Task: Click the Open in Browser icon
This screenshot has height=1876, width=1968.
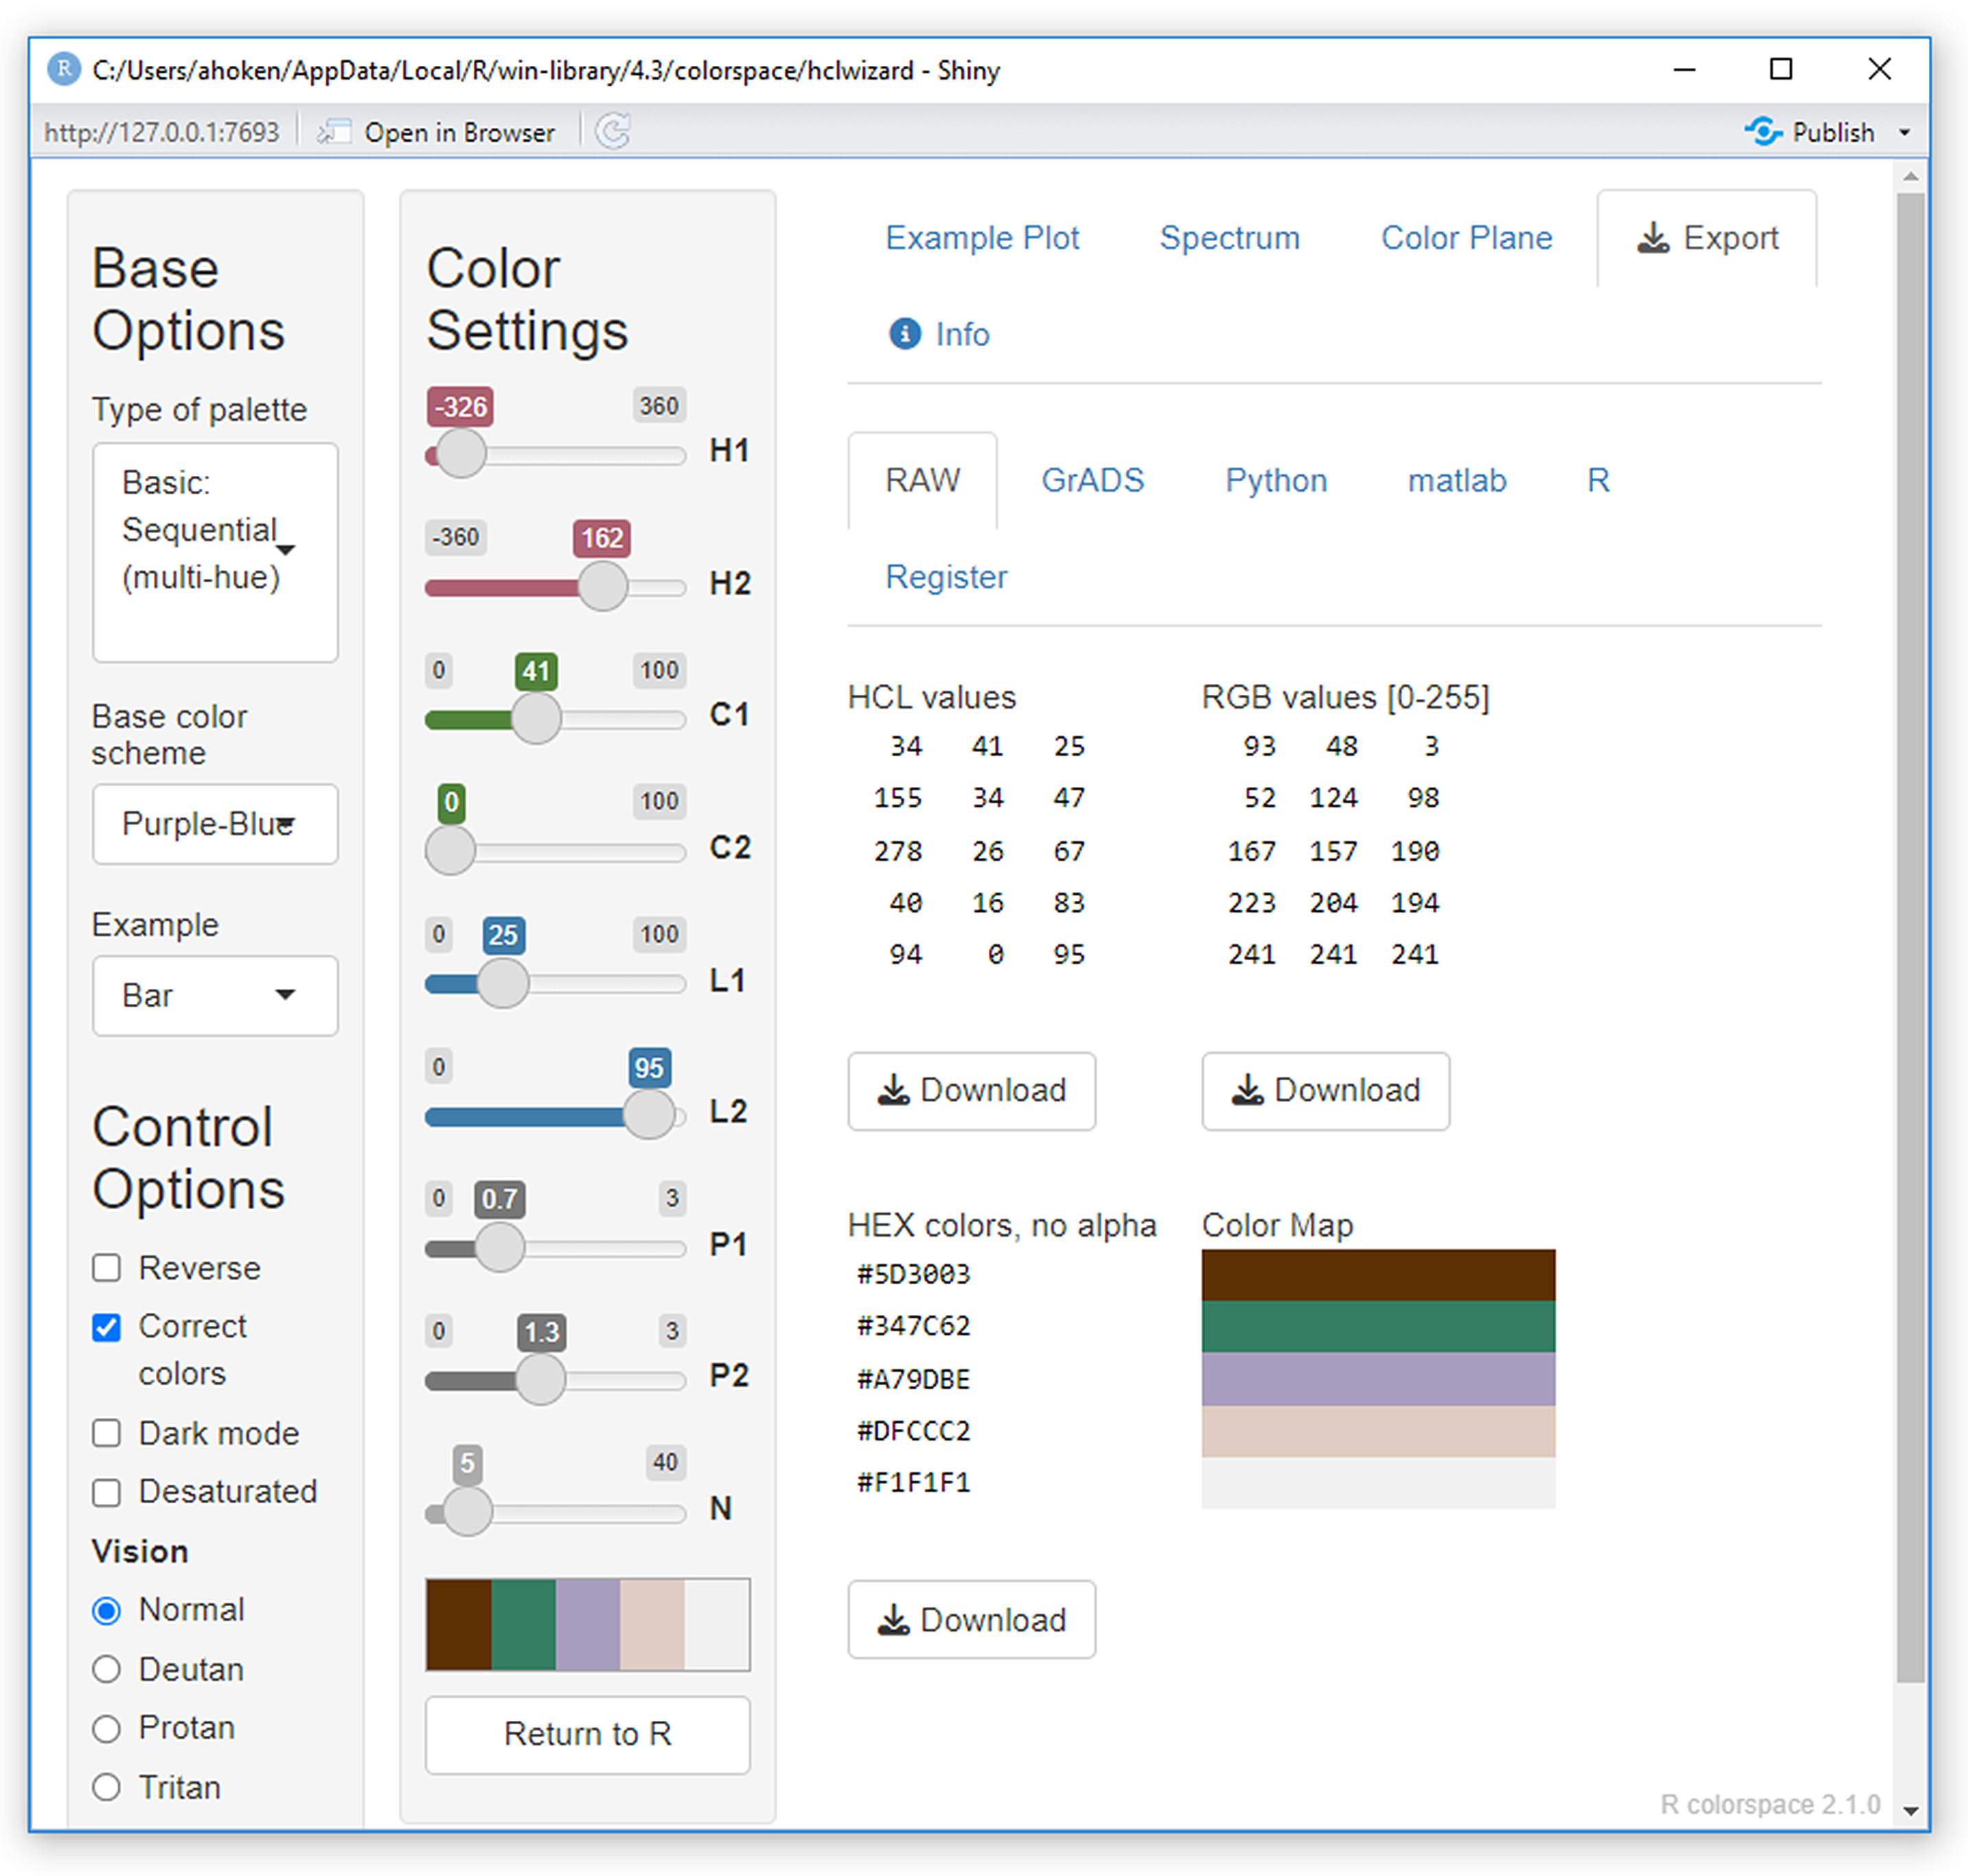Action: [334, 131]
